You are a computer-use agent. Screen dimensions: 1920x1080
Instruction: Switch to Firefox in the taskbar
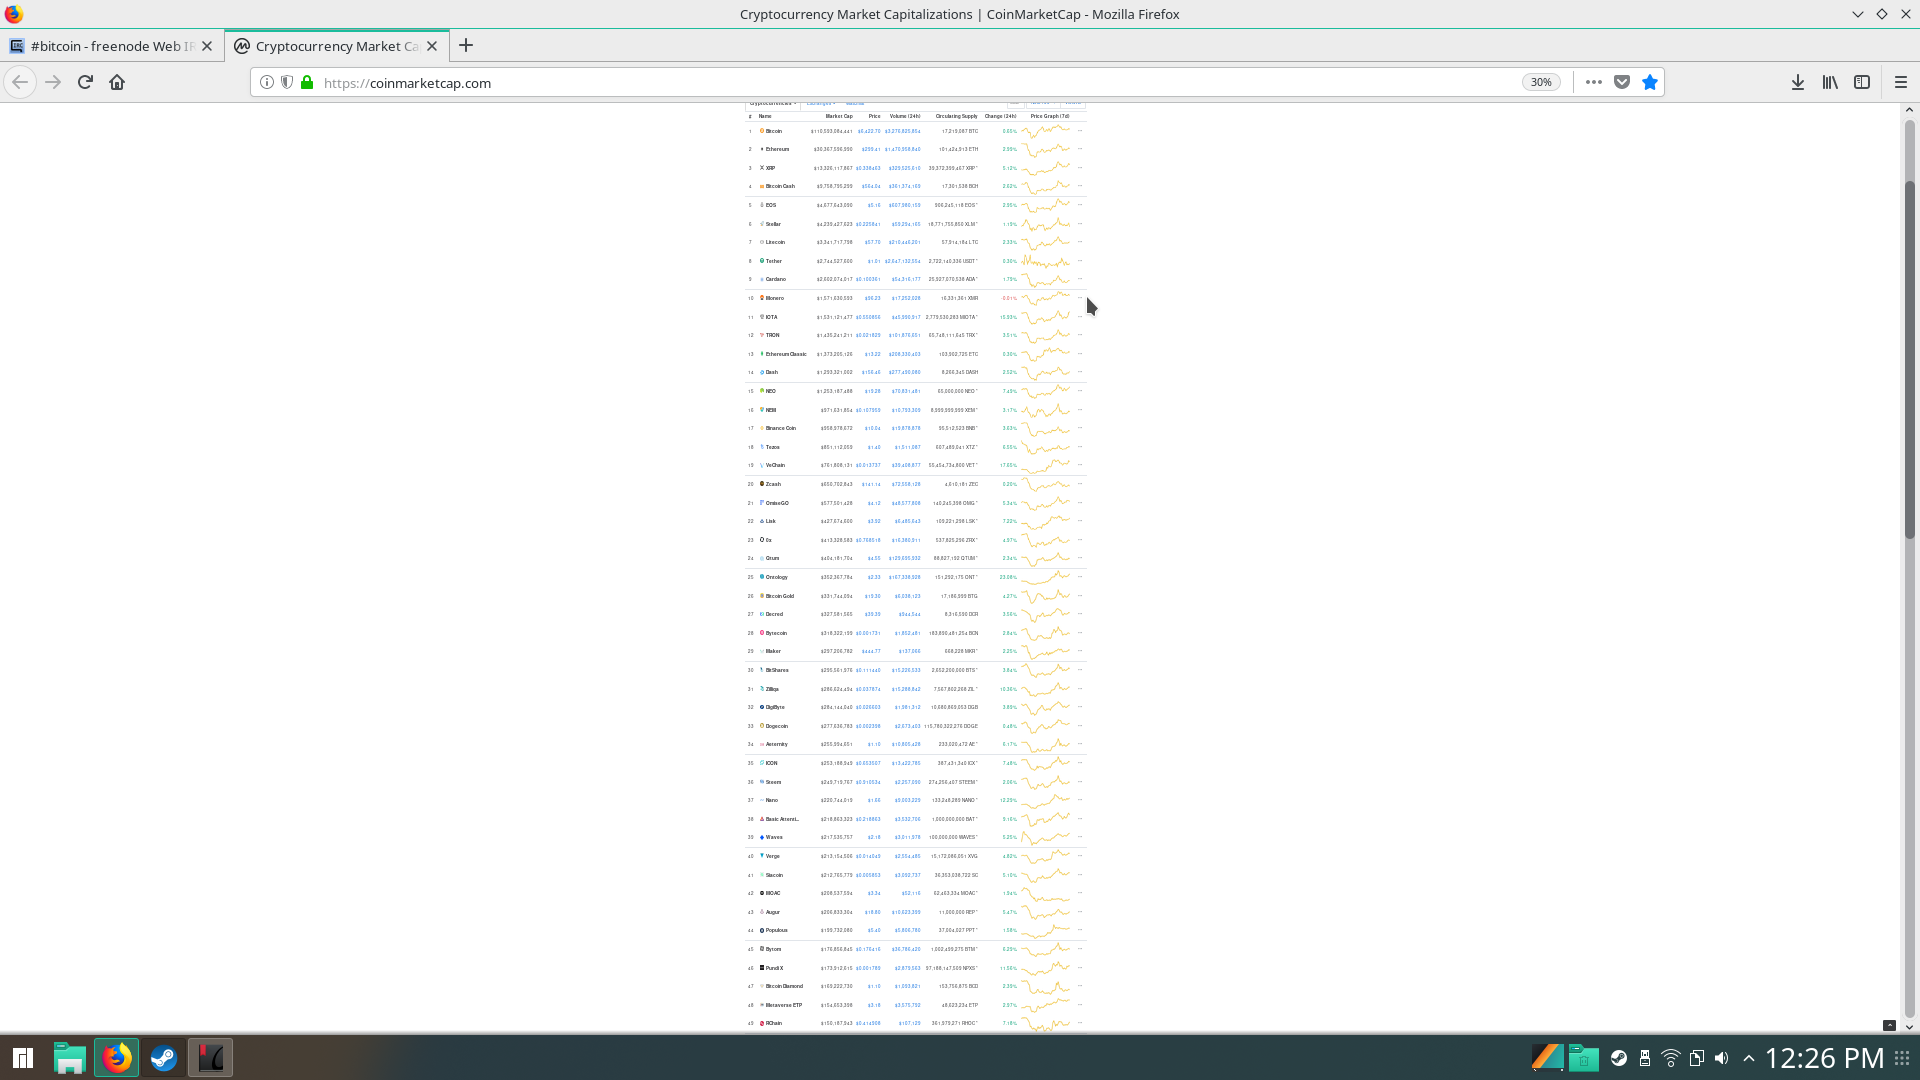tap(116, 1057)
